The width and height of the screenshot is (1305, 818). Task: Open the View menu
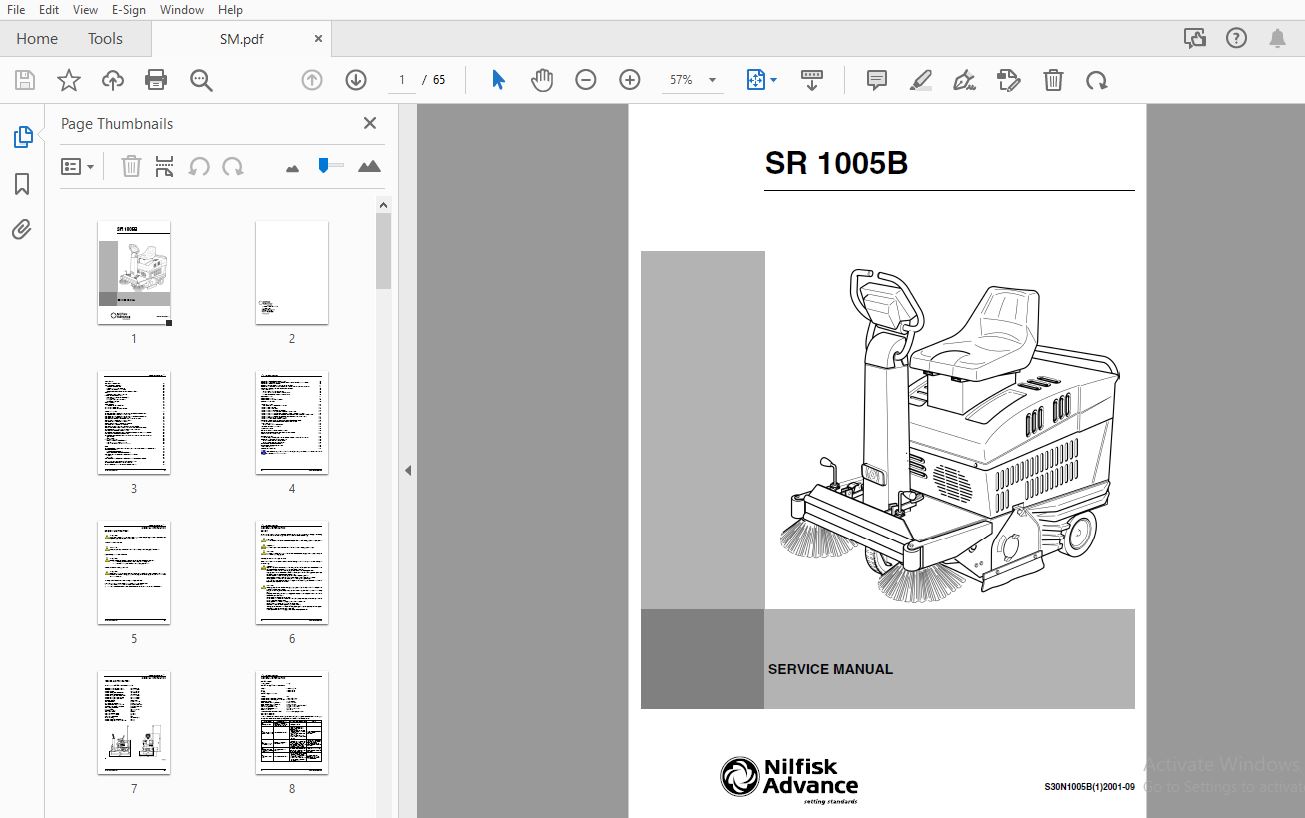(x=86, y=9)
